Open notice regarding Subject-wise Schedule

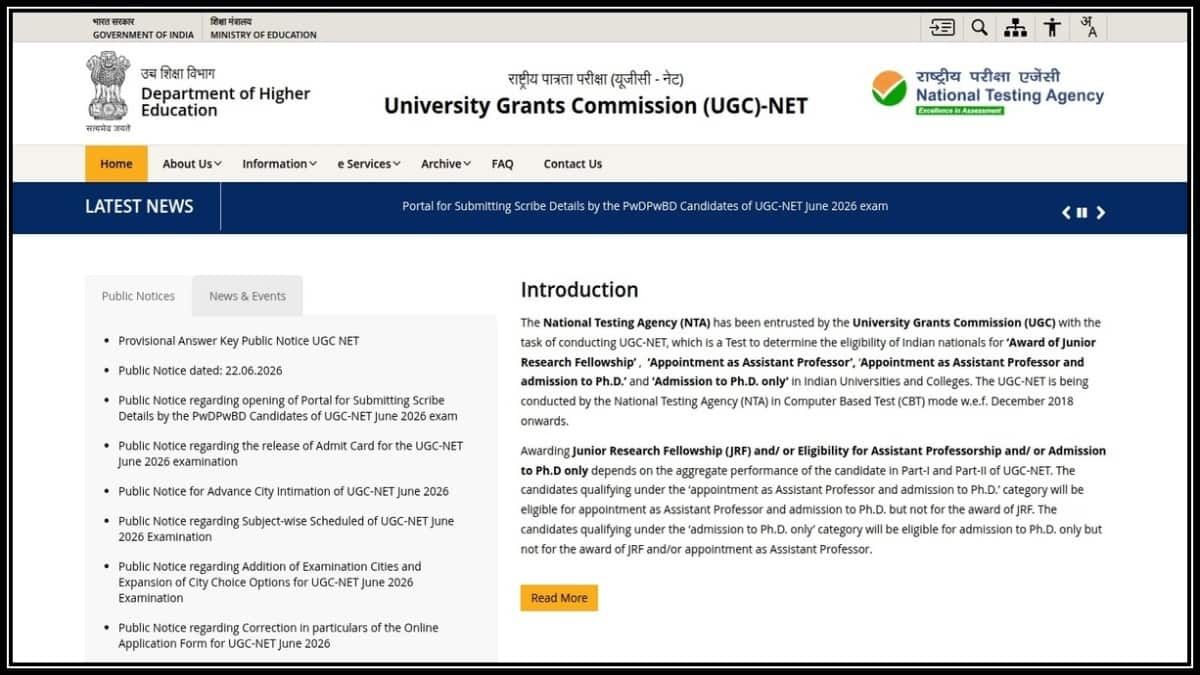(x=286, y=529)
